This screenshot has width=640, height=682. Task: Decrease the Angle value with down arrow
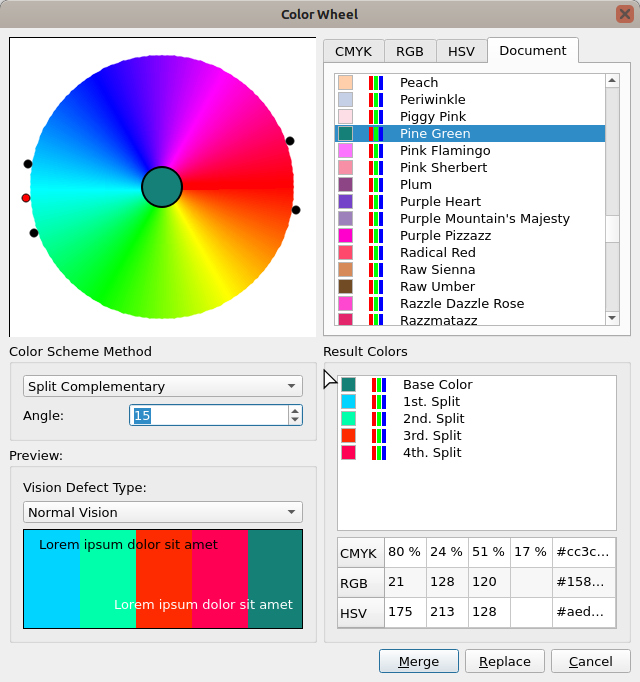(x=294, y=420)
